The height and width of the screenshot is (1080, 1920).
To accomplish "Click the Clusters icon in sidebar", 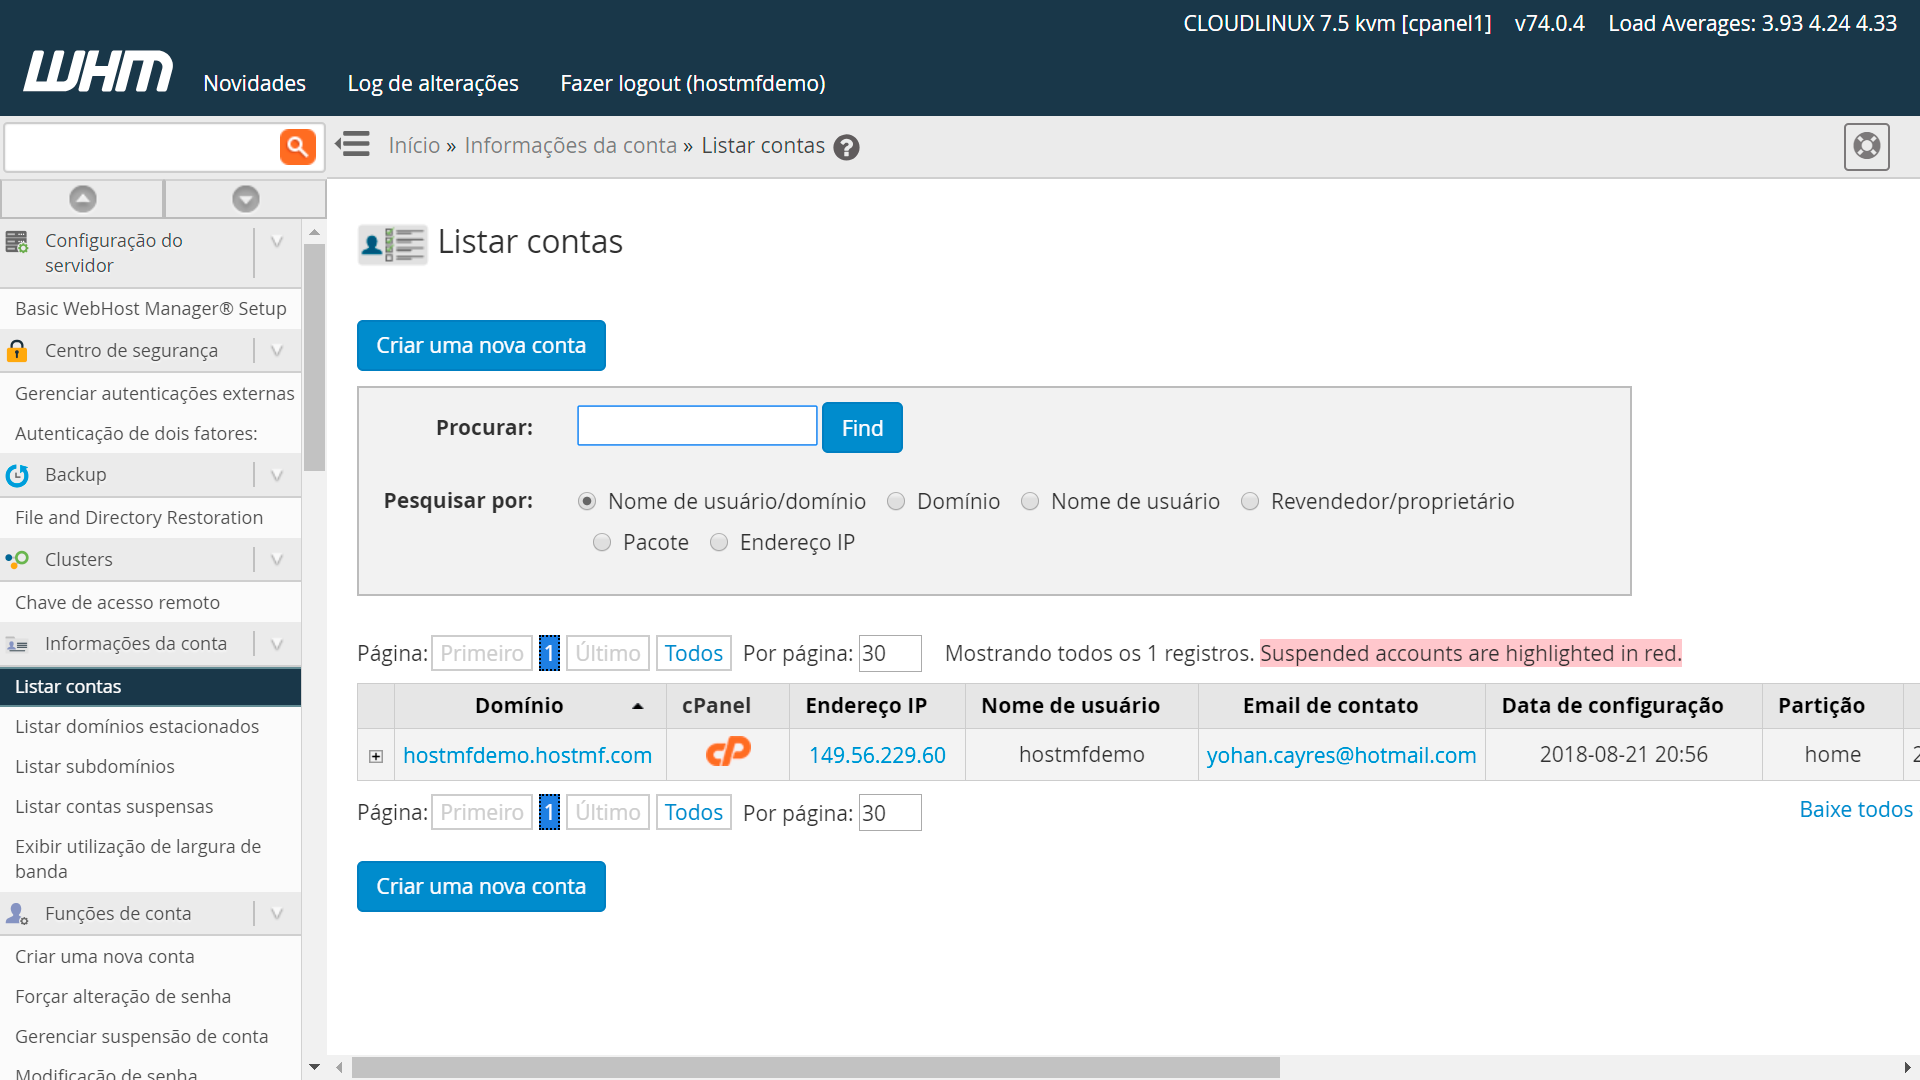I will (x=17, y=560).
